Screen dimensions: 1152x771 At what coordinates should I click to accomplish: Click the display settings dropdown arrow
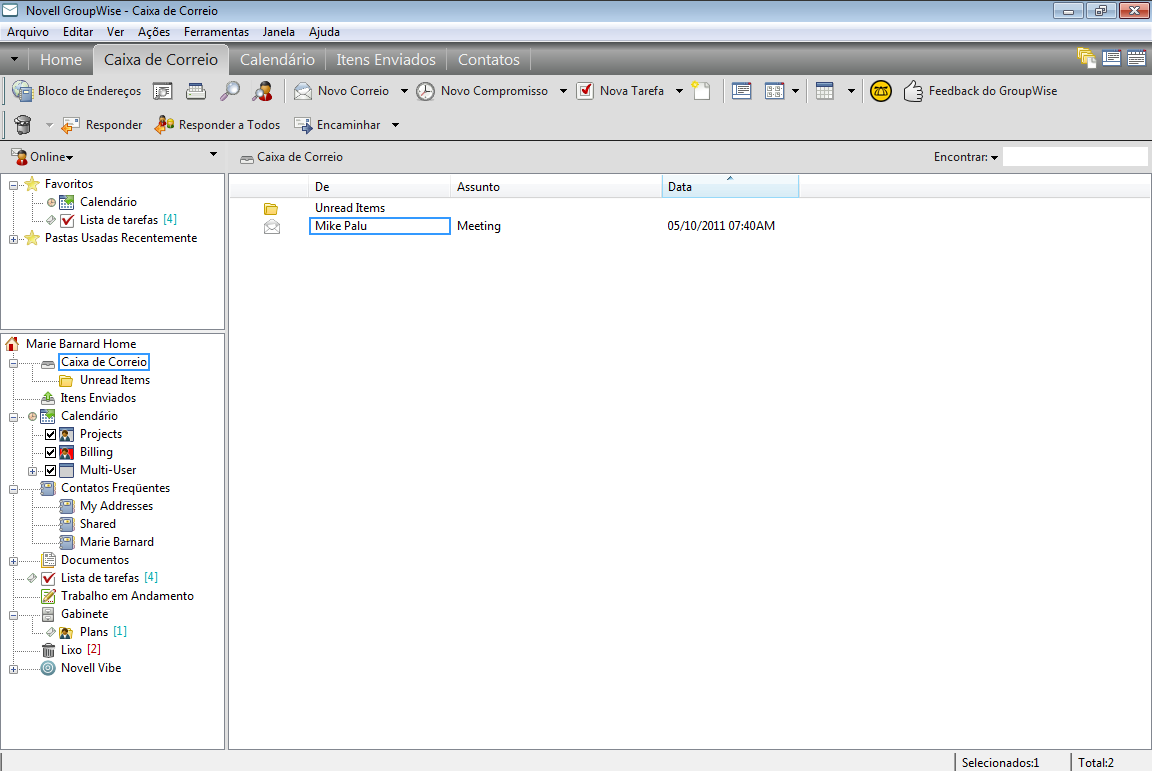795,91
